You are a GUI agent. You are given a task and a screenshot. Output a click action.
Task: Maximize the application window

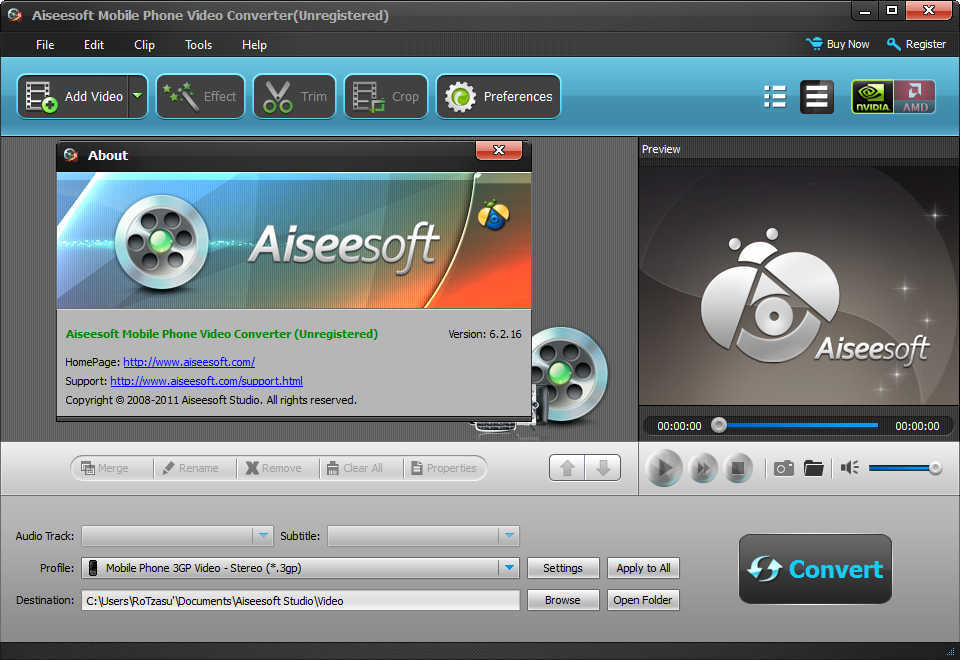(892, 10)
